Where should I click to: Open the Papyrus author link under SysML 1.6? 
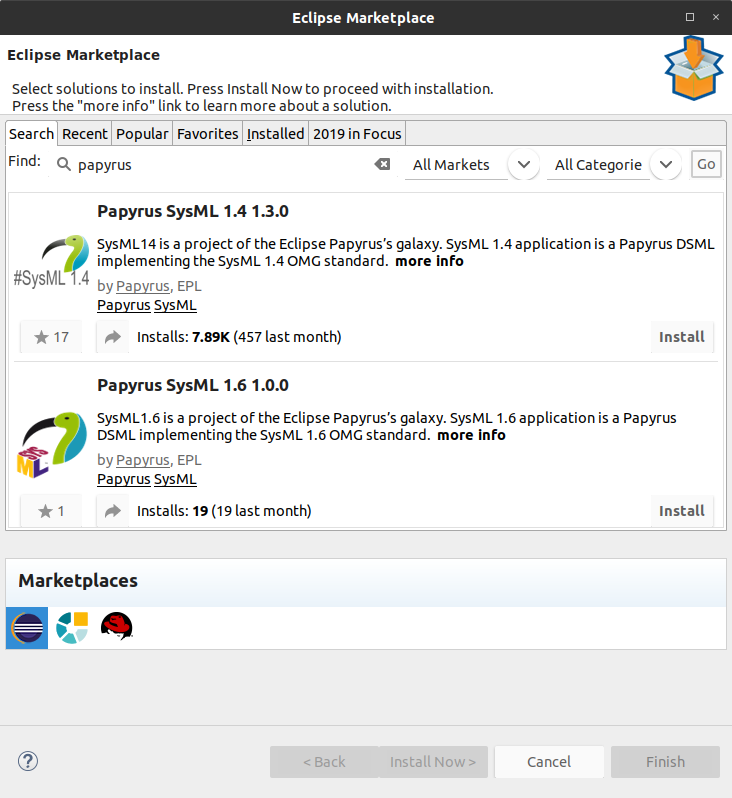143,460
